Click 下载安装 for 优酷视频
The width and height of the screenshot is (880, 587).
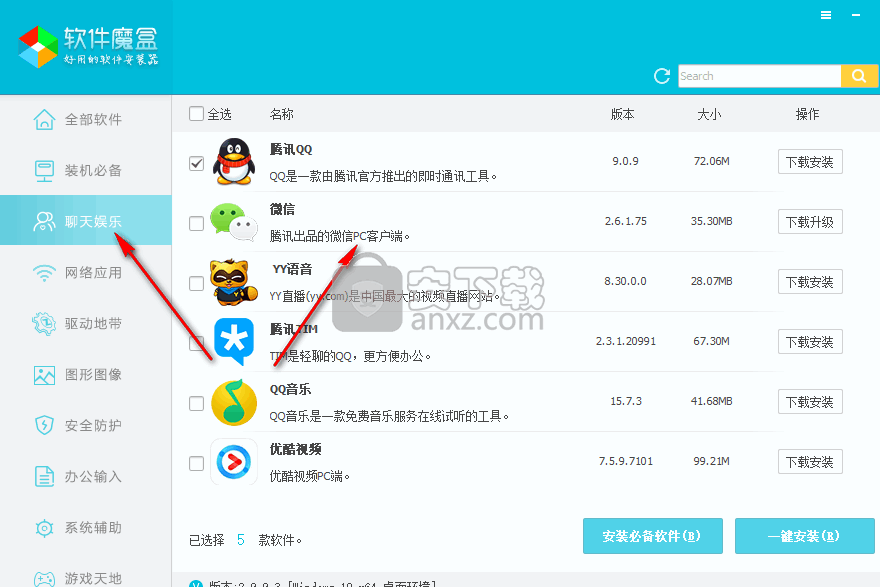[x=810, y=462]
